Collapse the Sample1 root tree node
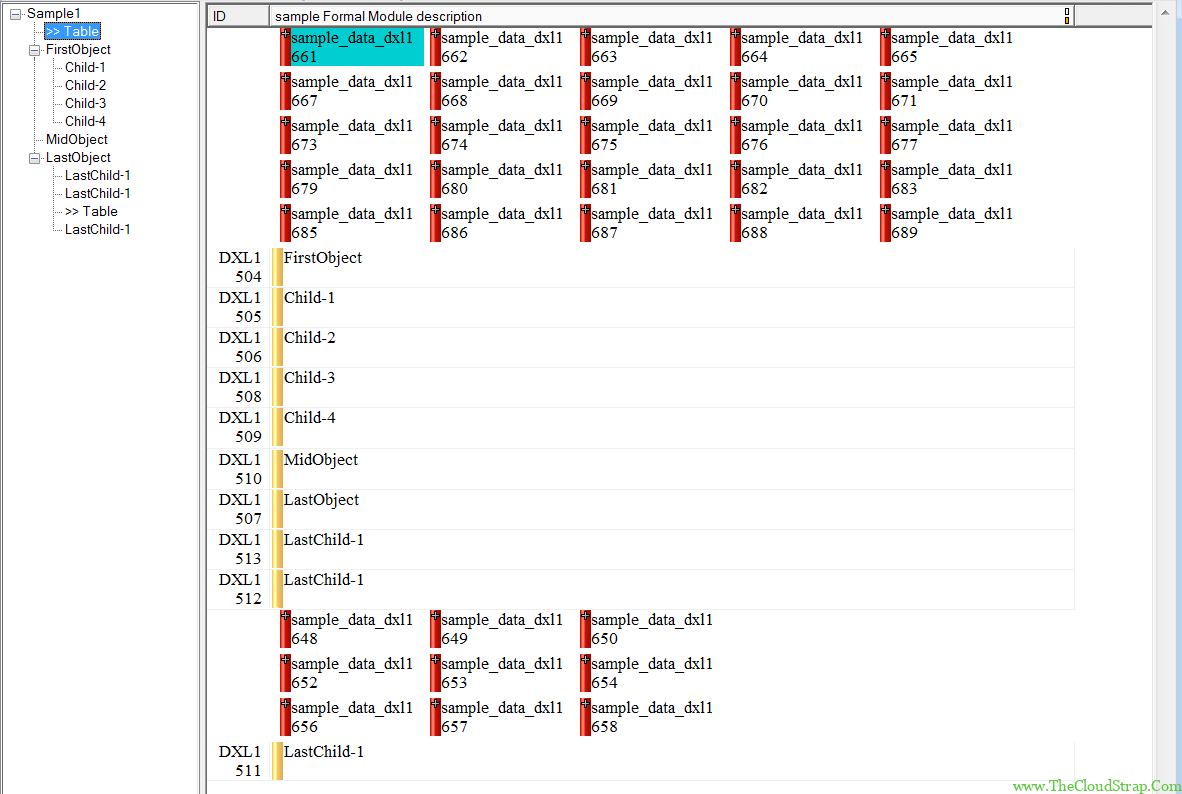1182x794 pixels. click(x=16, y=14)
